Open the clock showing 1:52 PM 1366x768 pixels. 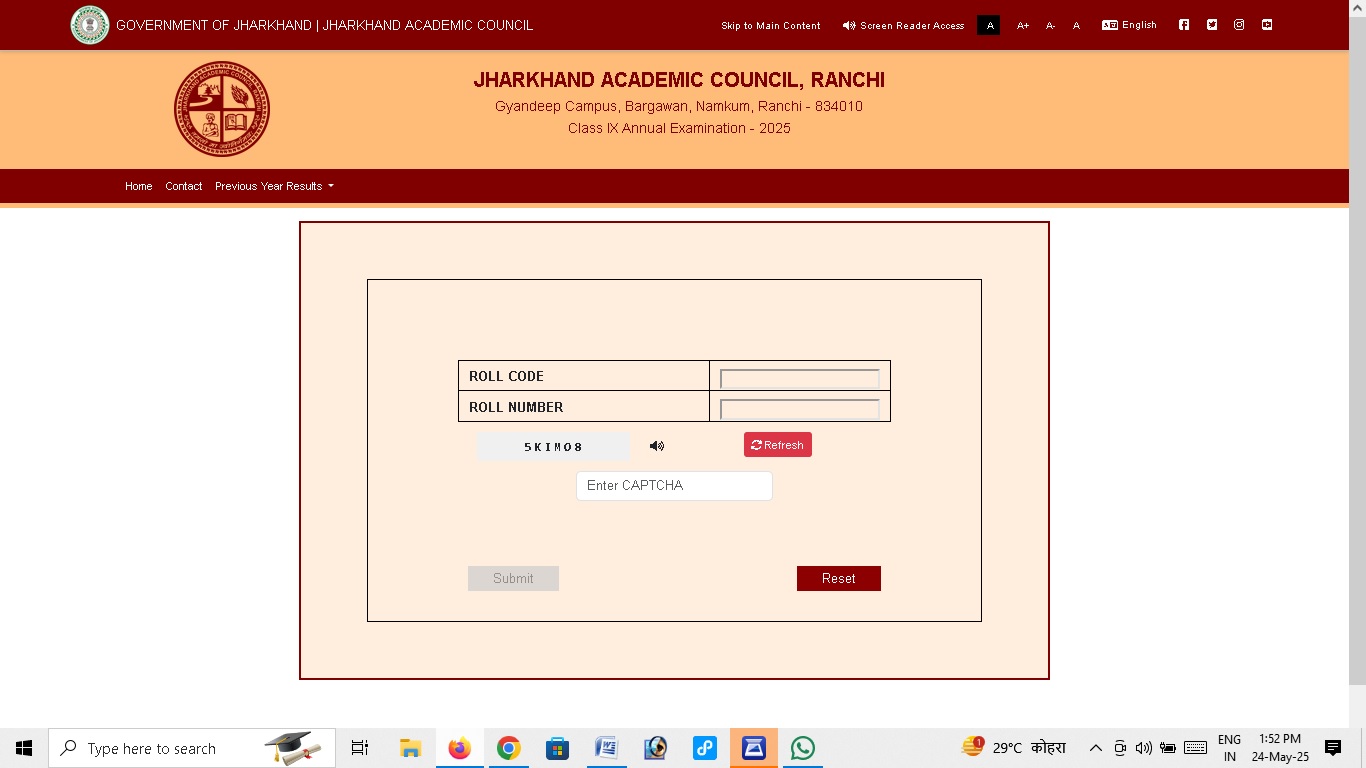(x=1280, y=748)
